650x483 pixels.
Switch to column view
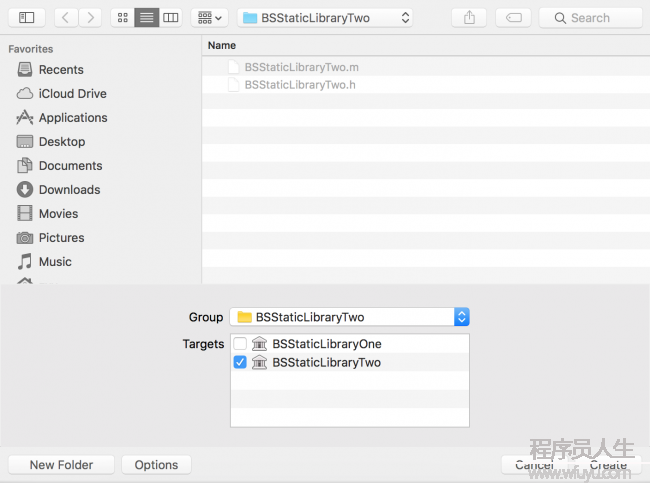(170, 18)
